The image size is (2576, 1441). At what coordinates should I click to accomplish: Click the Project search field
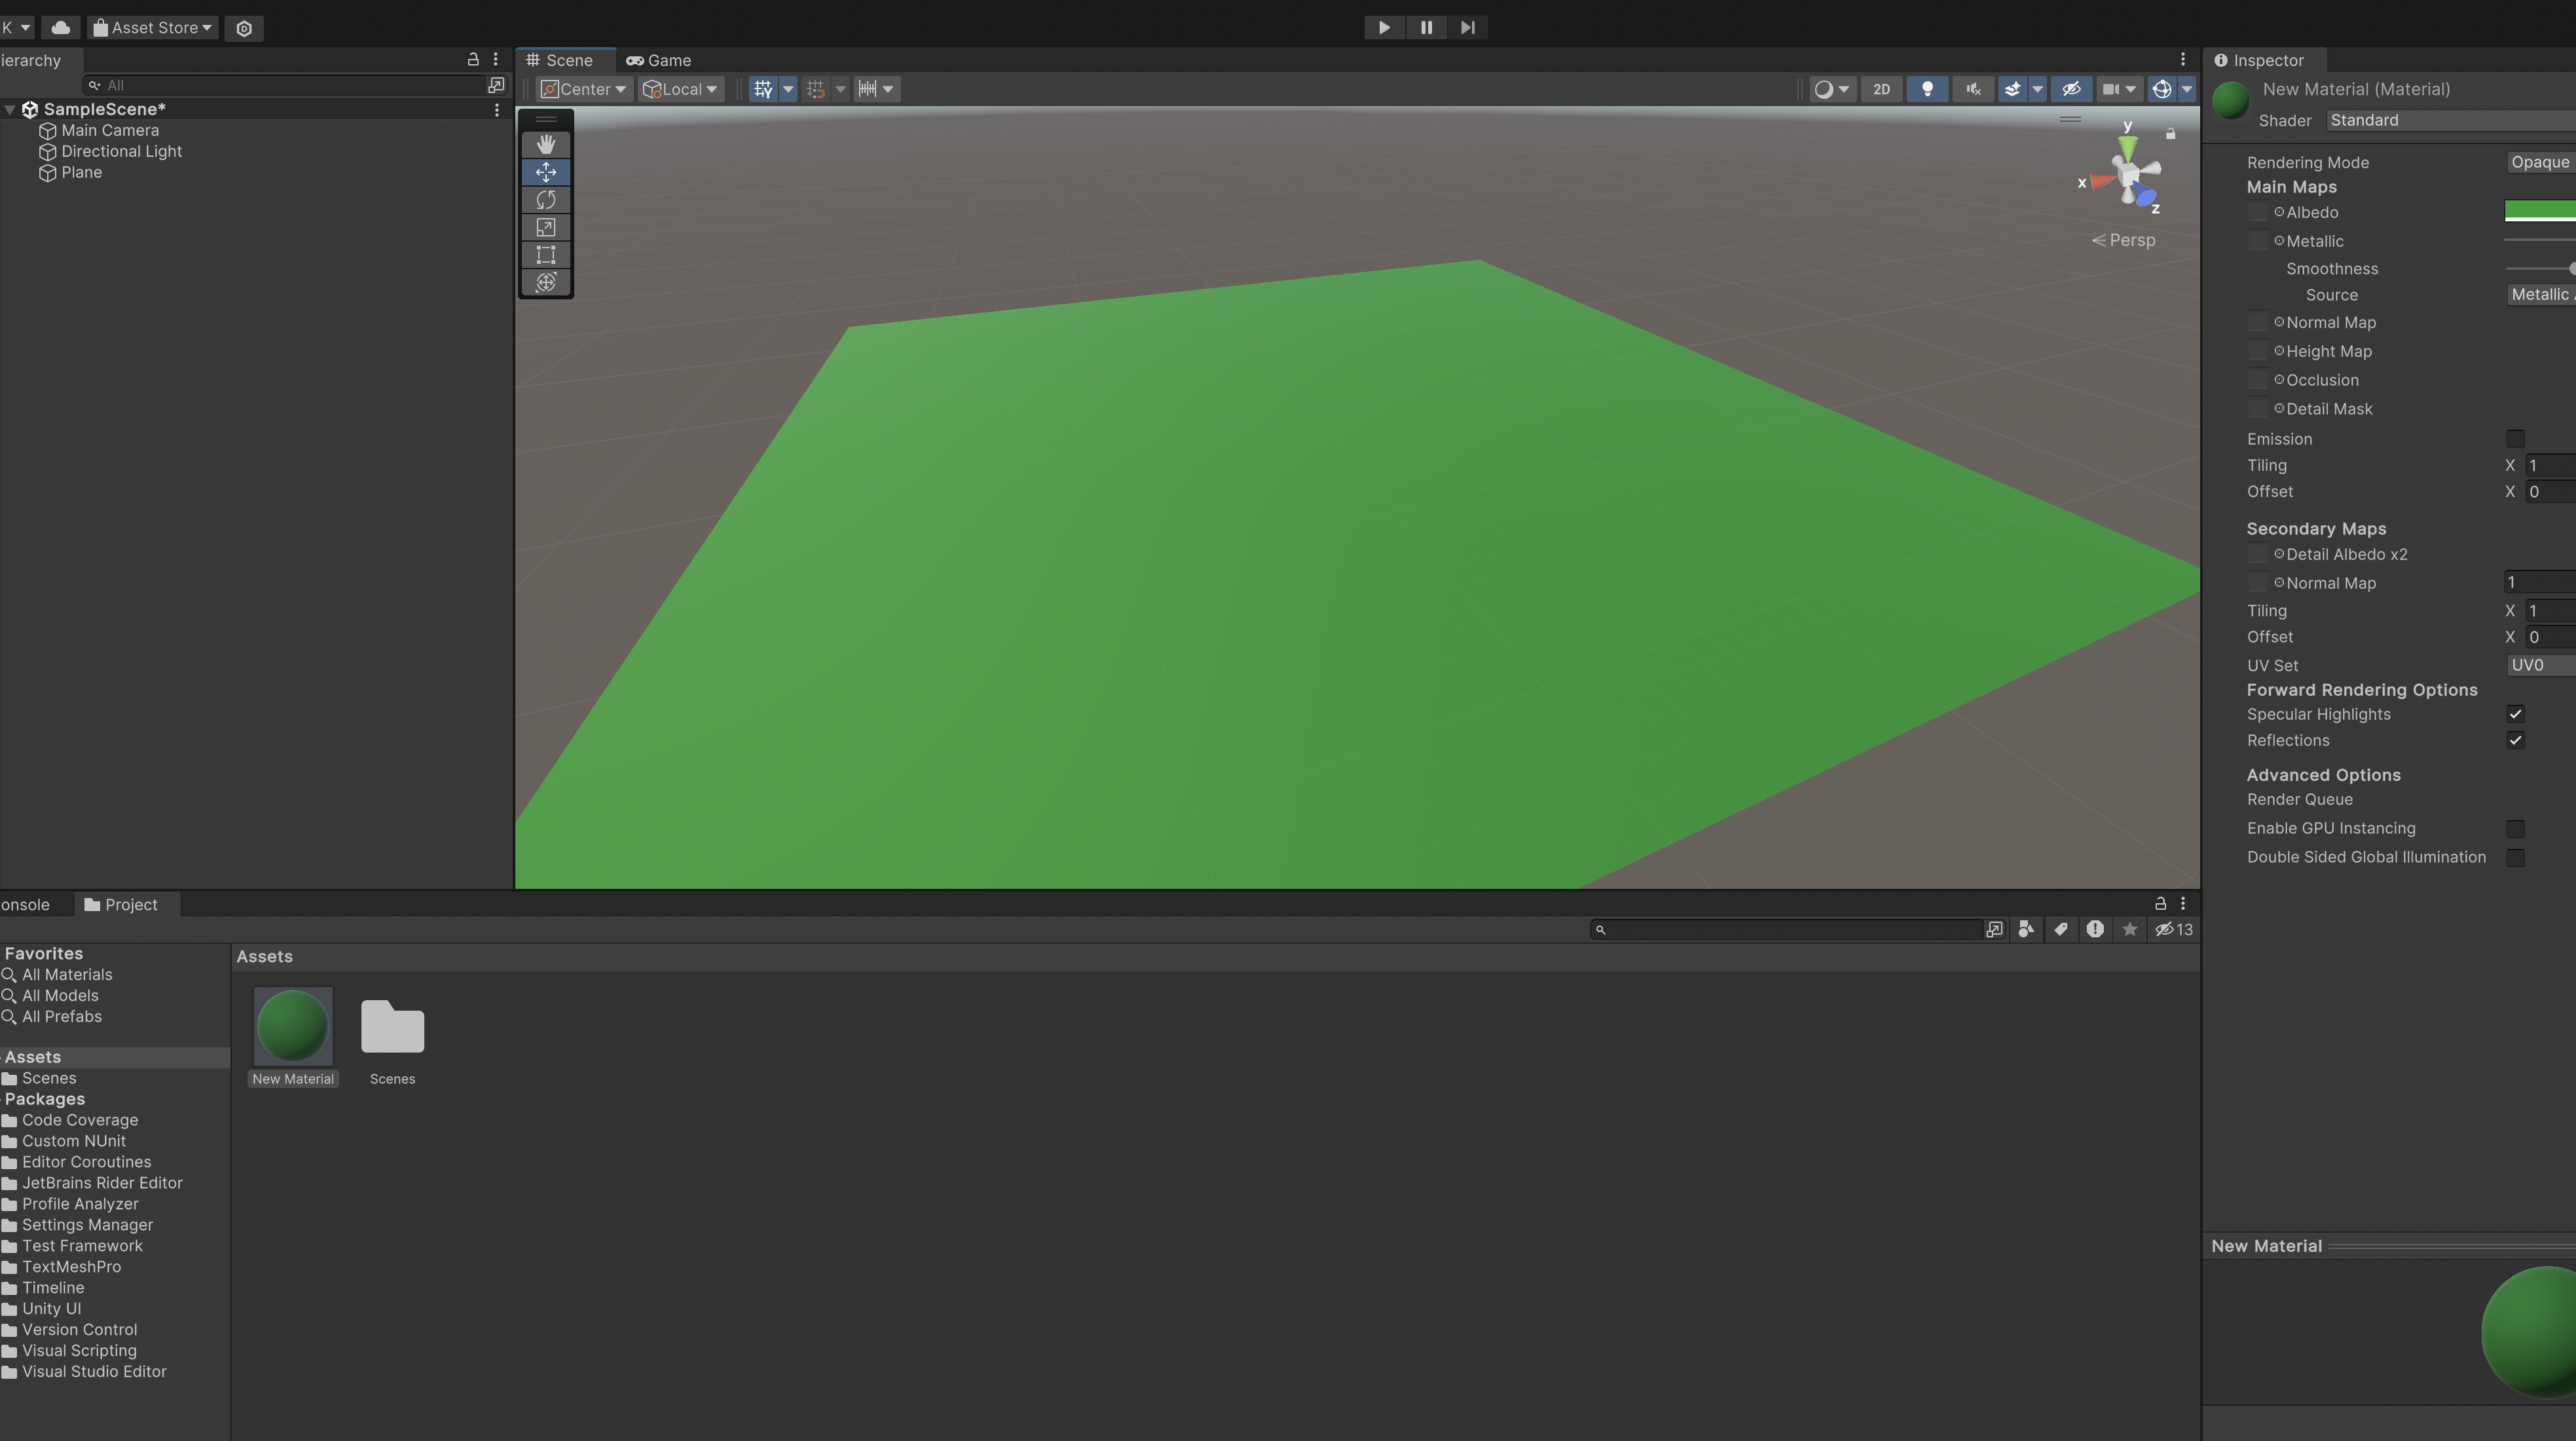pos(1788,929)
